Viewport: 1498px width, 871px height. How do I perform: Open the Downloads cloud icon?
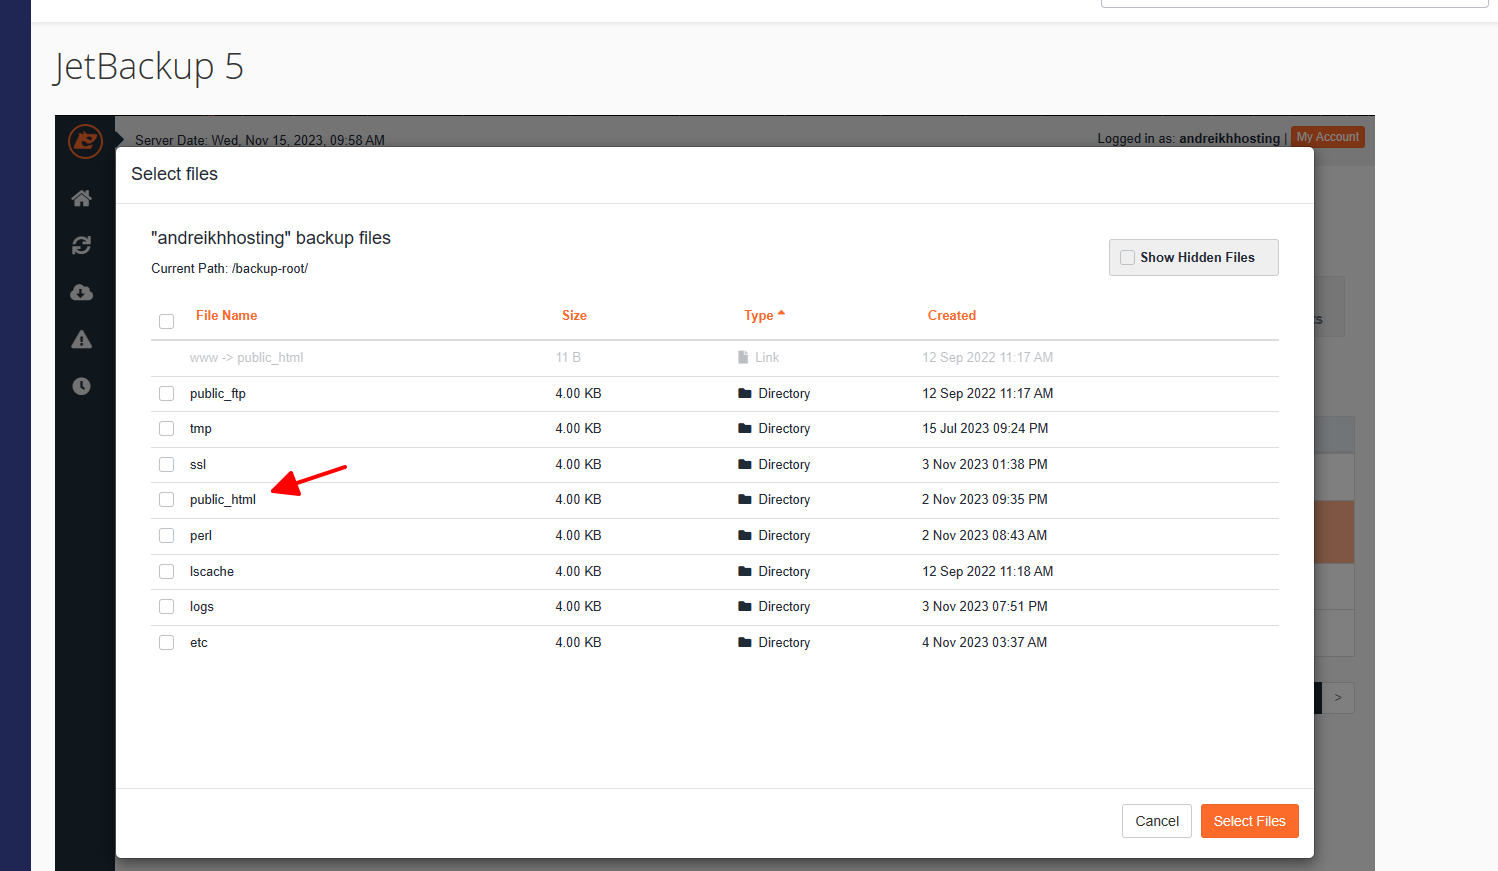coord(82,292)
